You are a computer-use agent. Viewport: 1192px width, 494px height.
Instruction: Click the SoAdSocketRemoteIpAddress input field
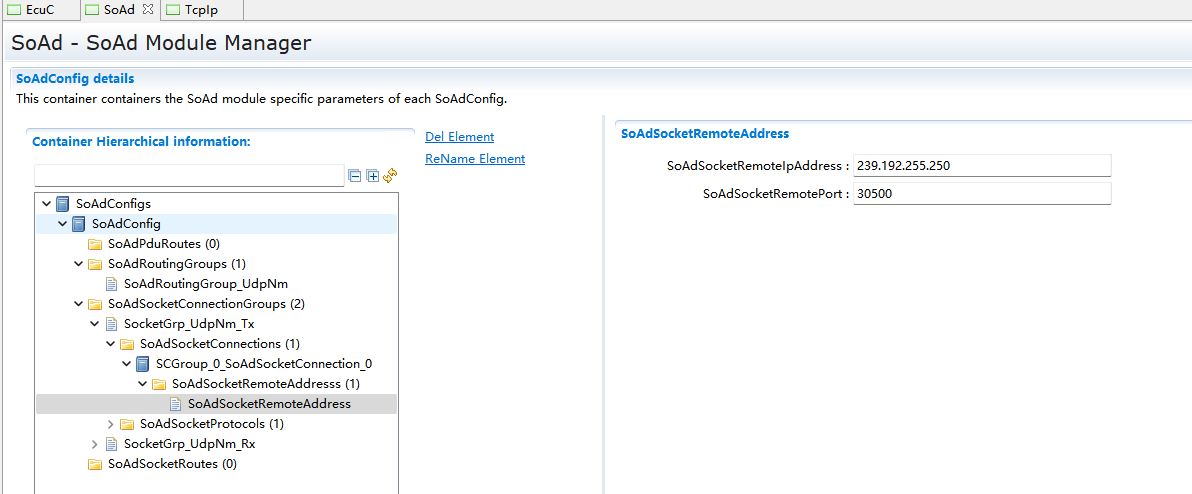click(x=981, y=166)
